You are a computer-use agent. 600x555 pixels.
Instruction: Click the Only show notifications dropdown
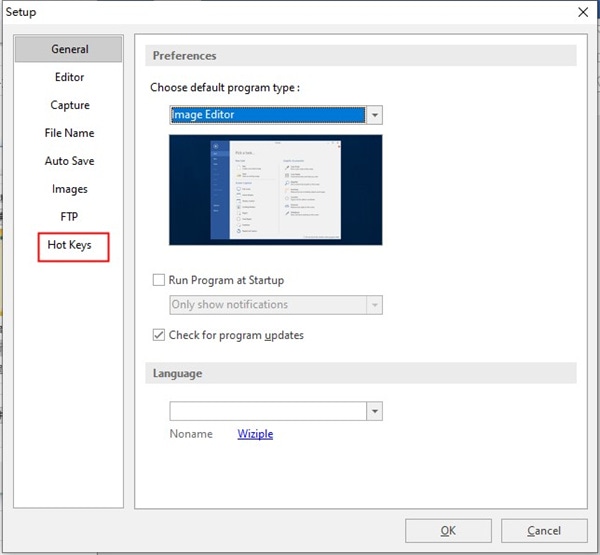pos(276,305)
